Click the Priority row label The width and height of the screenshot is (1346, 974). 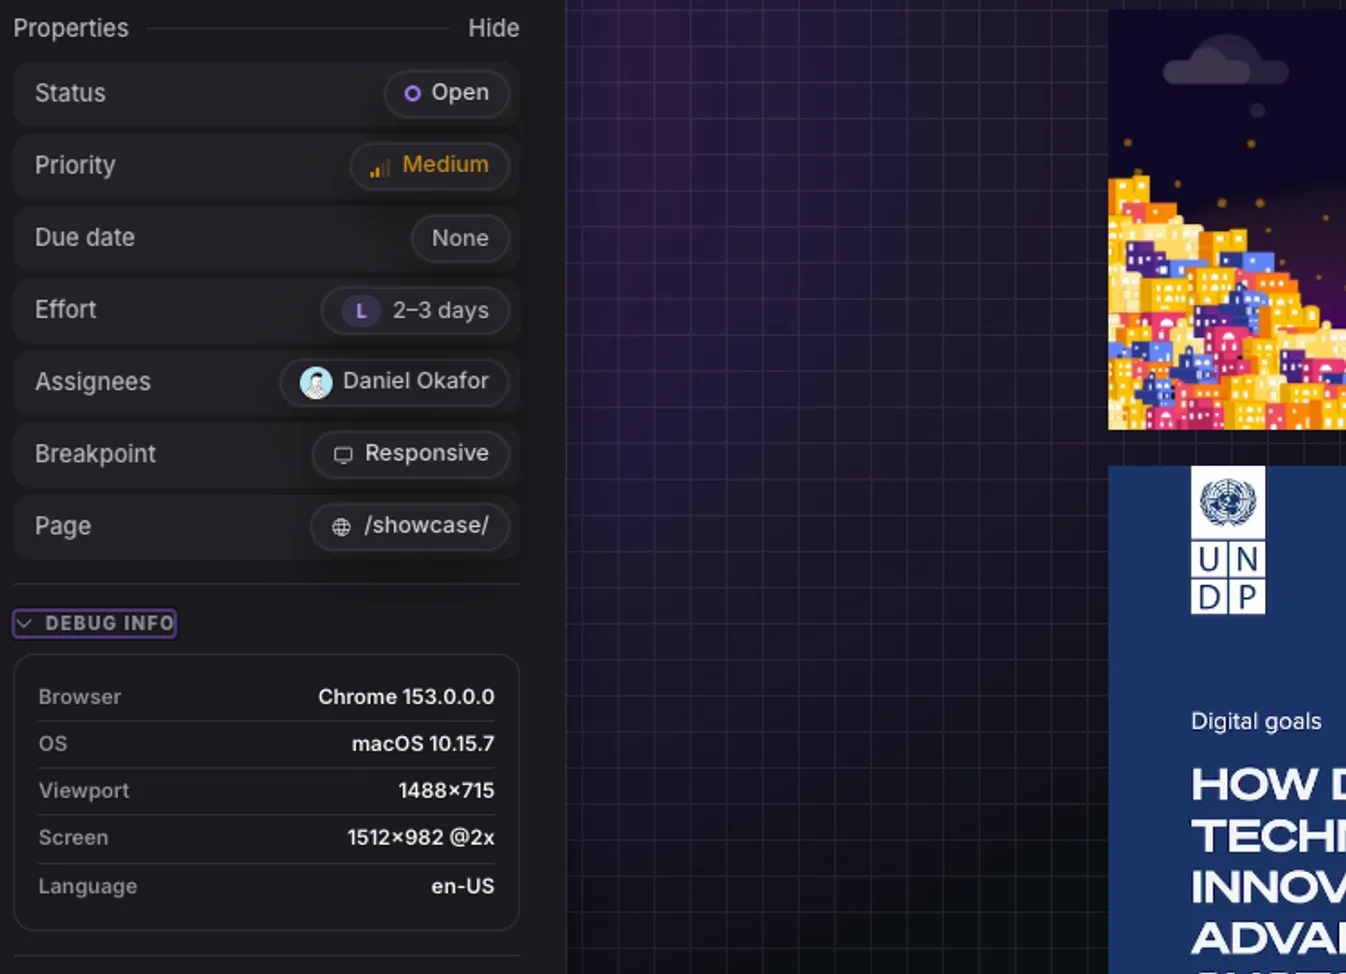(75, 165)
